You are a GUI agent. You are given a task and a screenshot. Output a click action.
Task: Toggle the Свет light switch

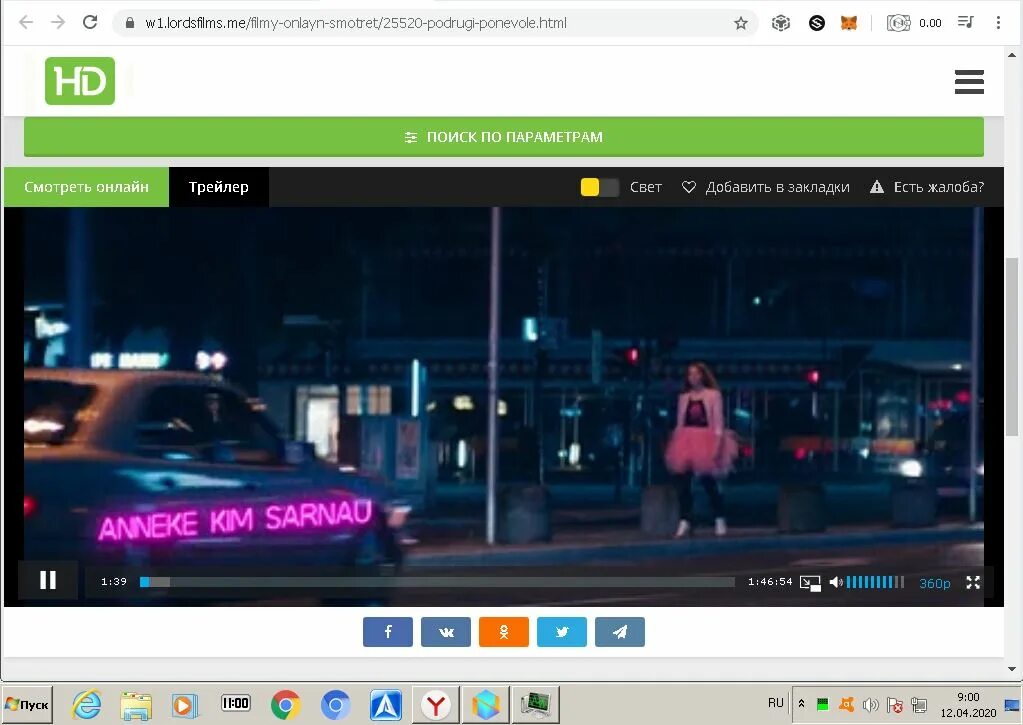pyautogui.click(x=600, y=187)
